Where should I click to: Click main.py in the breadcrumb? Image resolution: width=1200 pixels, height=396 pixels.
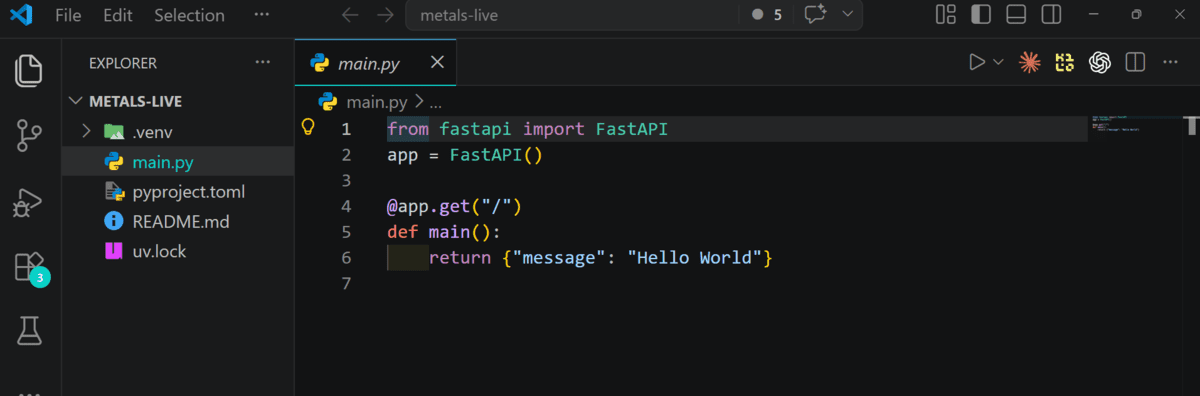coord(377,101)
